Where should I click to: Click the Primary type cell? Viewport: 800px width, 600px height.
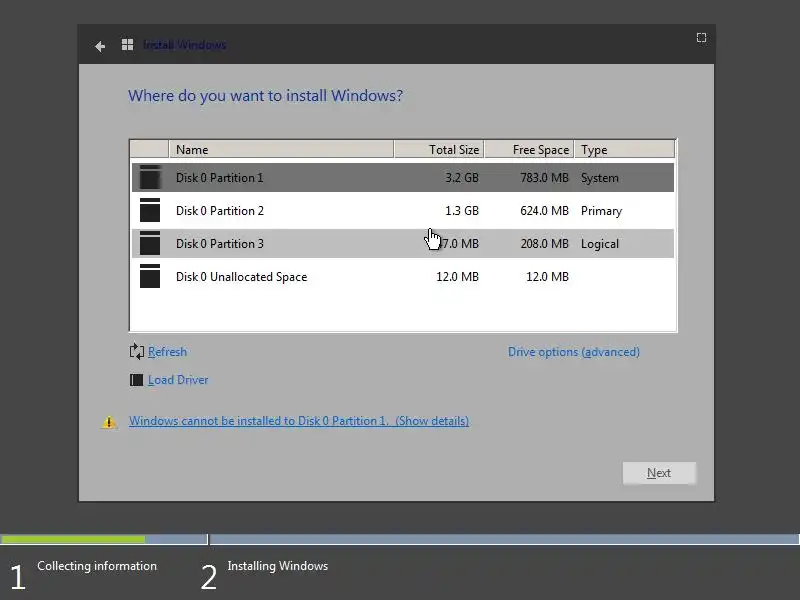tap(601, 211)
